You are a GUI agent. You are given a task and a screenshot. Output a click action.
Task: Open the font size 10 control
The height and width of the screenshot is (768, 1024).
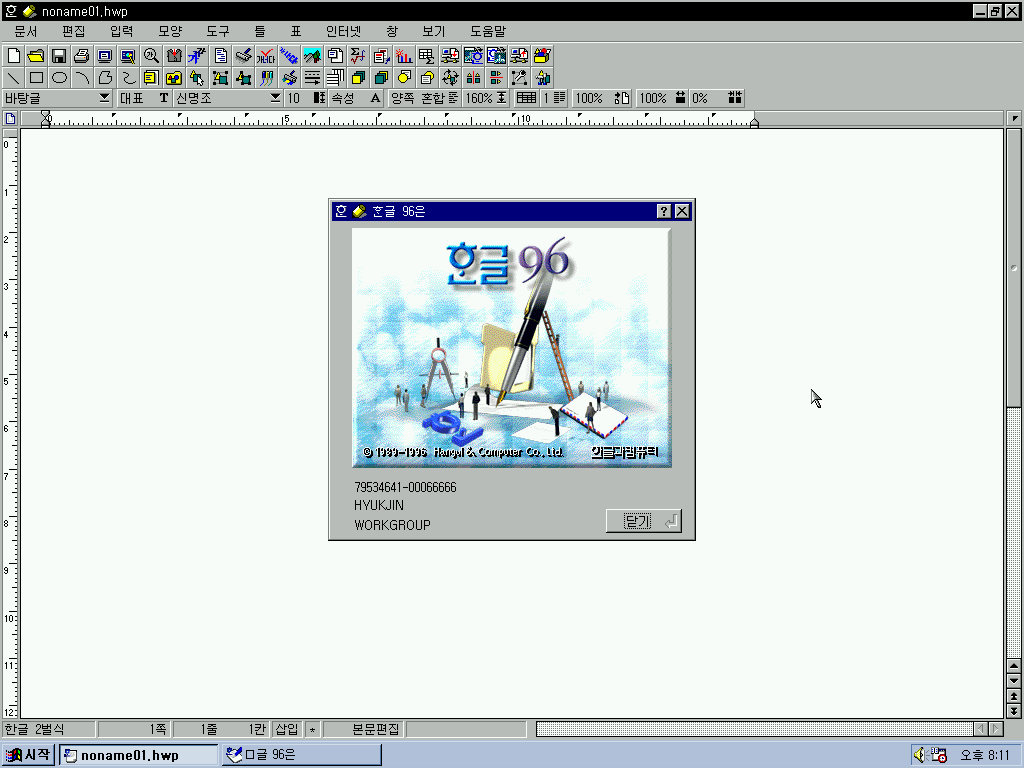point(306,98)
